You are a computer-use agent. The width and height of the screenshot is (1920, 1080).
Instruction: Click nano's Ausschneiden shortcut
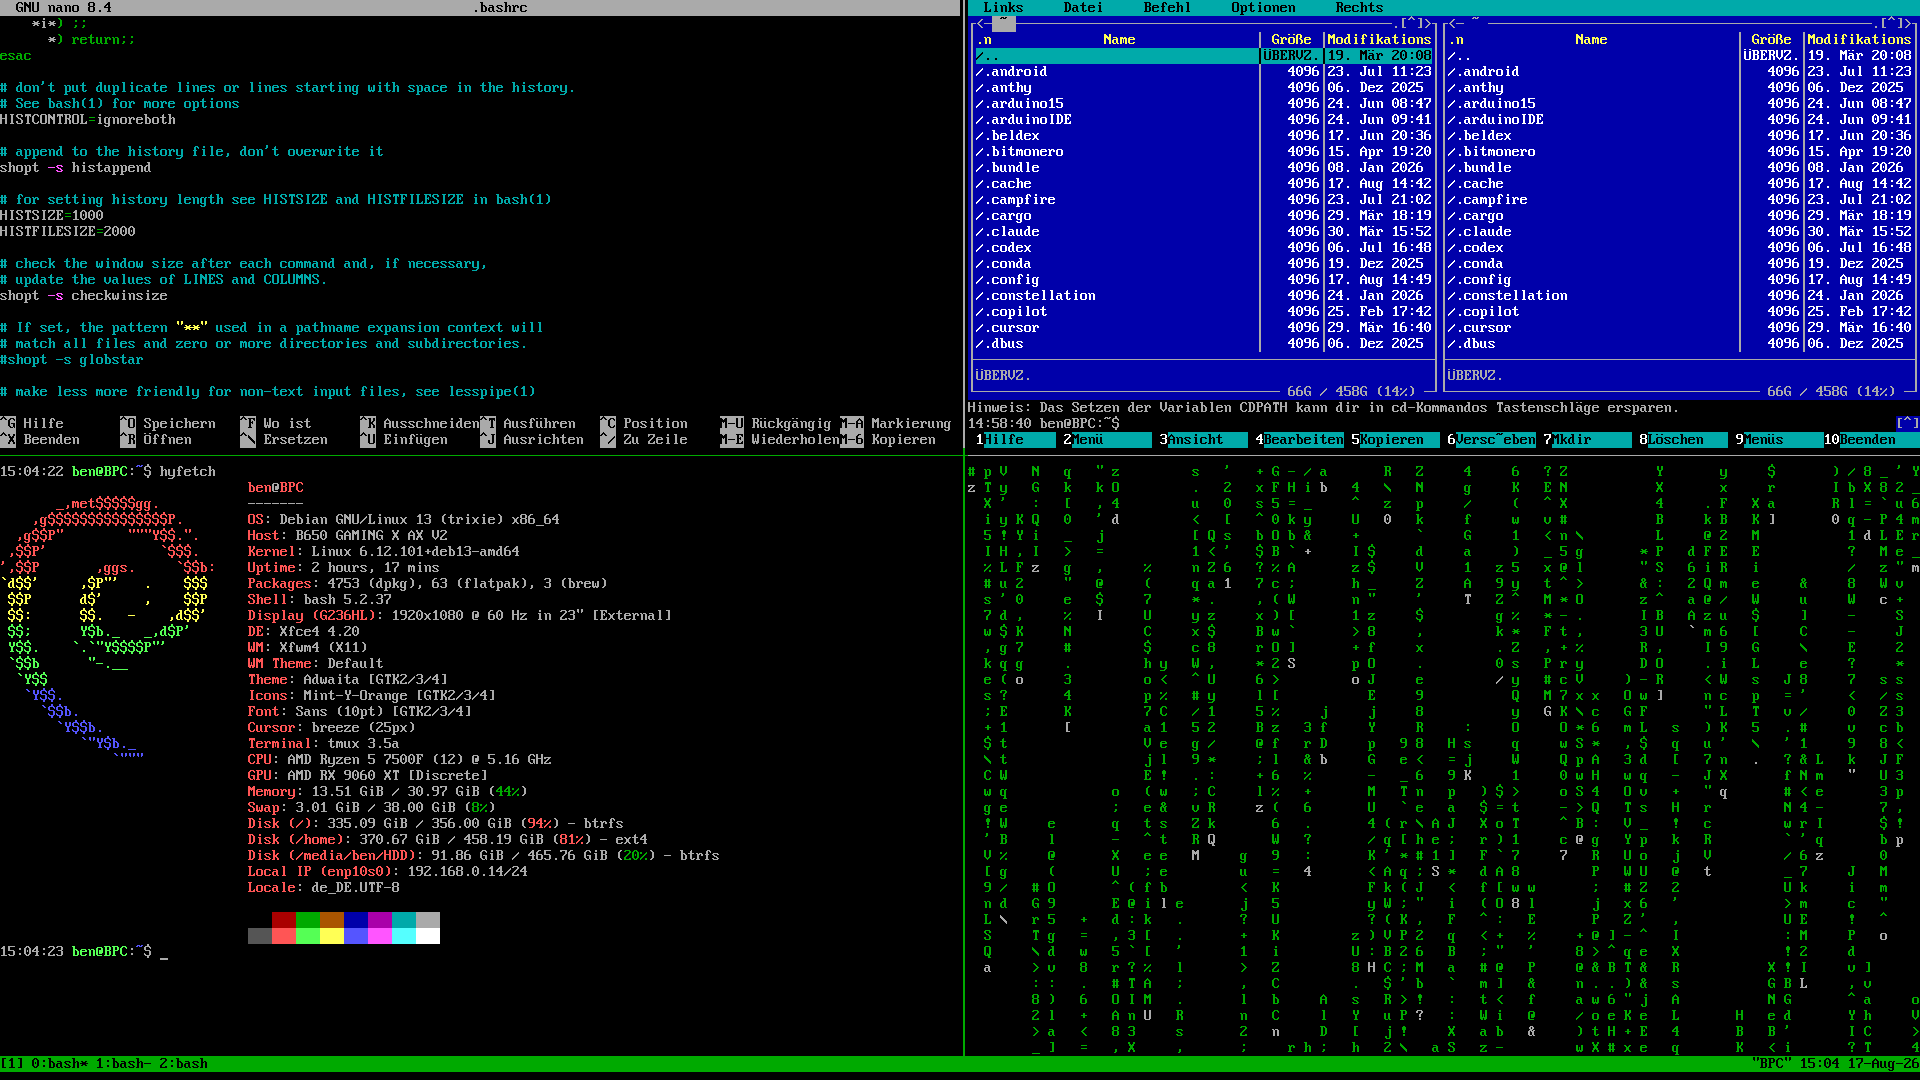[420, 424]
